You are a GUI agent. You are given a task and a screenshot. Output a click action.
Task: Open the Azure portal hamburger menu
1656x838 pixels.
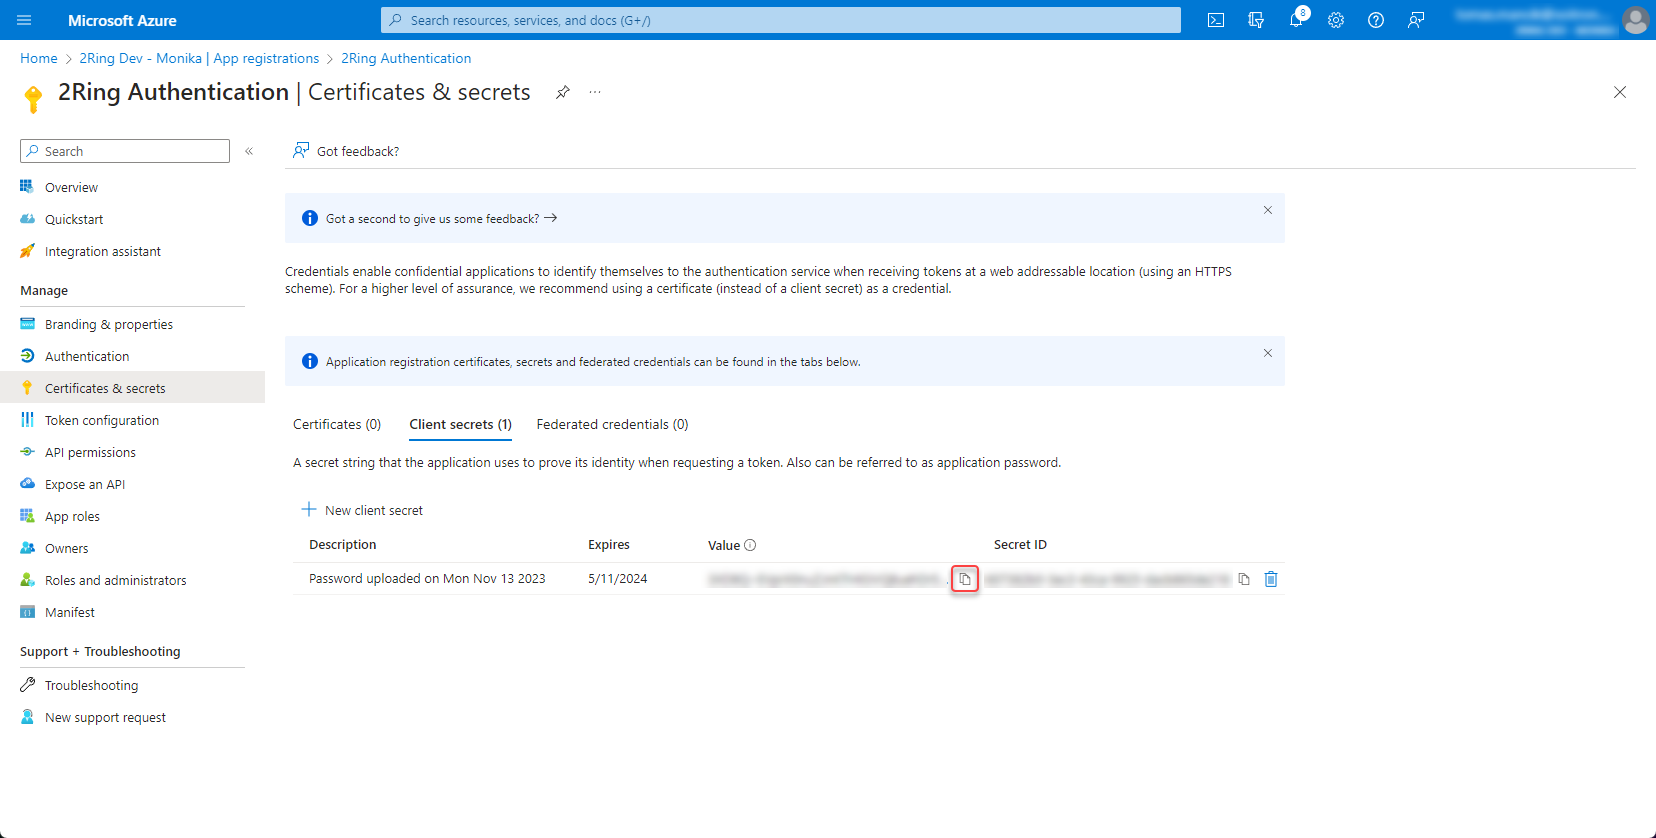pyautogui.click(x=24, y=20)
